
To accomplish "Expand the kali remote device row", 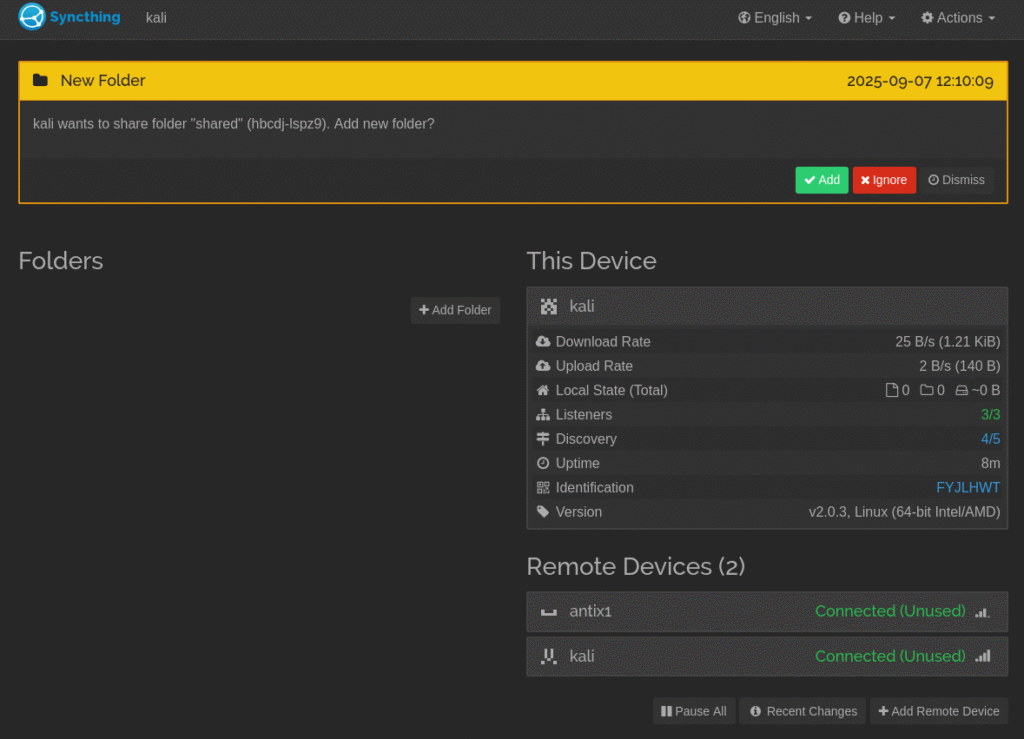I will point(767,656).
